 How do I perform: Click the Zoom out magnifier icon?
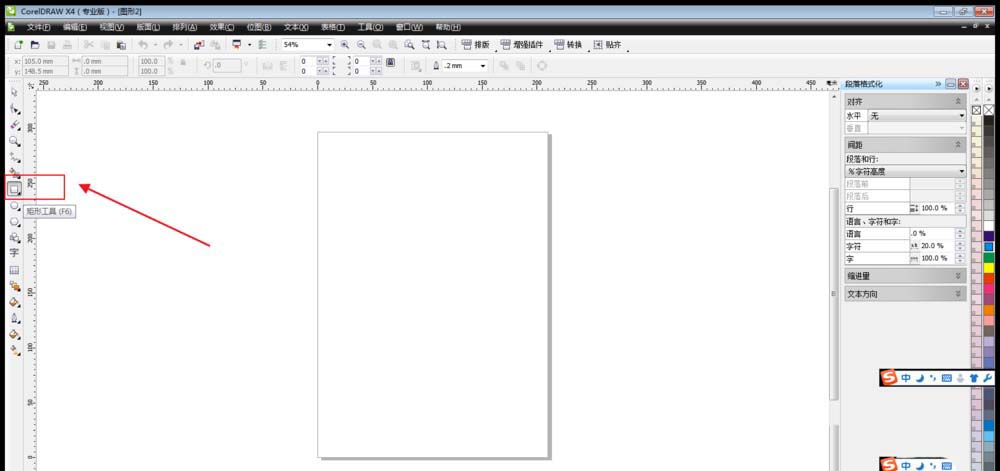pos(361,45)
